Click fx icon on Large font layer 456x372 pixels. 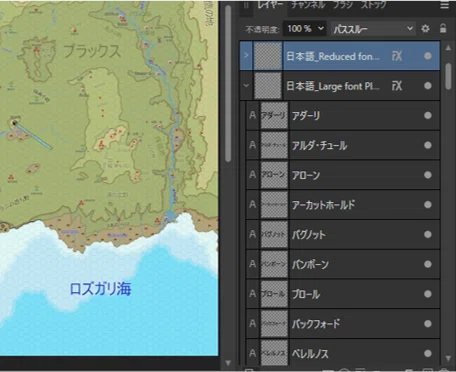(397, 86)
